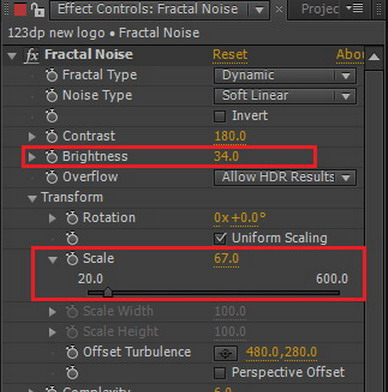Enable the Contrast keyframe stopwatch

coord(52,136)
